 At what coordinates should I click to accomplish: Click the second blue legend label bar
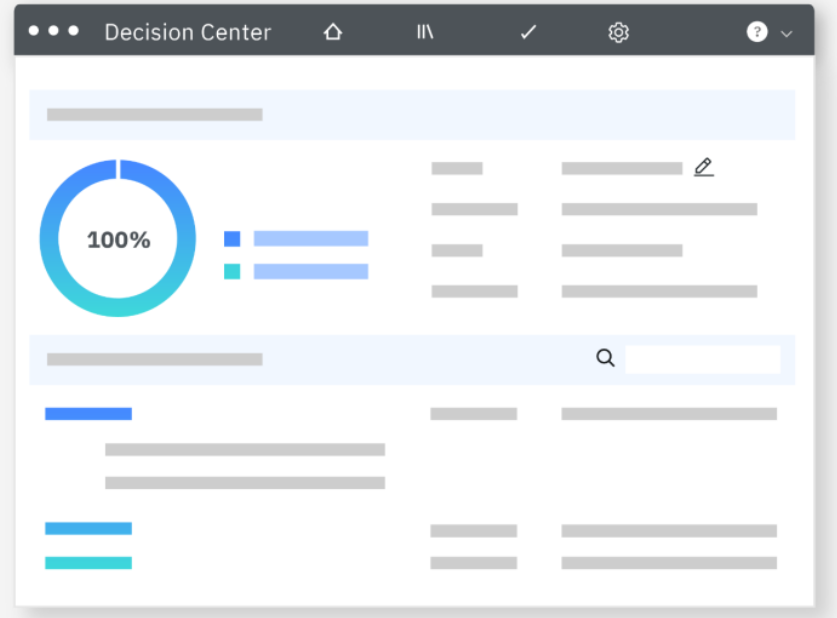[311, 271]
